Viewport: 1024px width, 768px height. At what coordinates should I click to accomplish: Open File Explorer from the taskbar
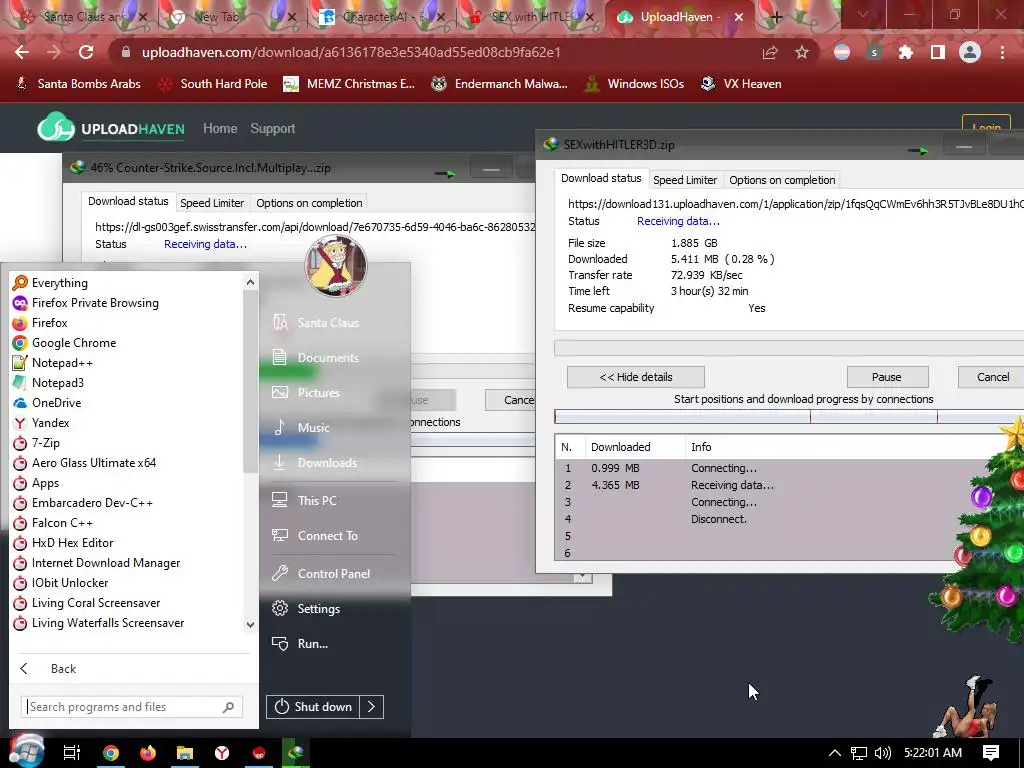coord(185,753)
